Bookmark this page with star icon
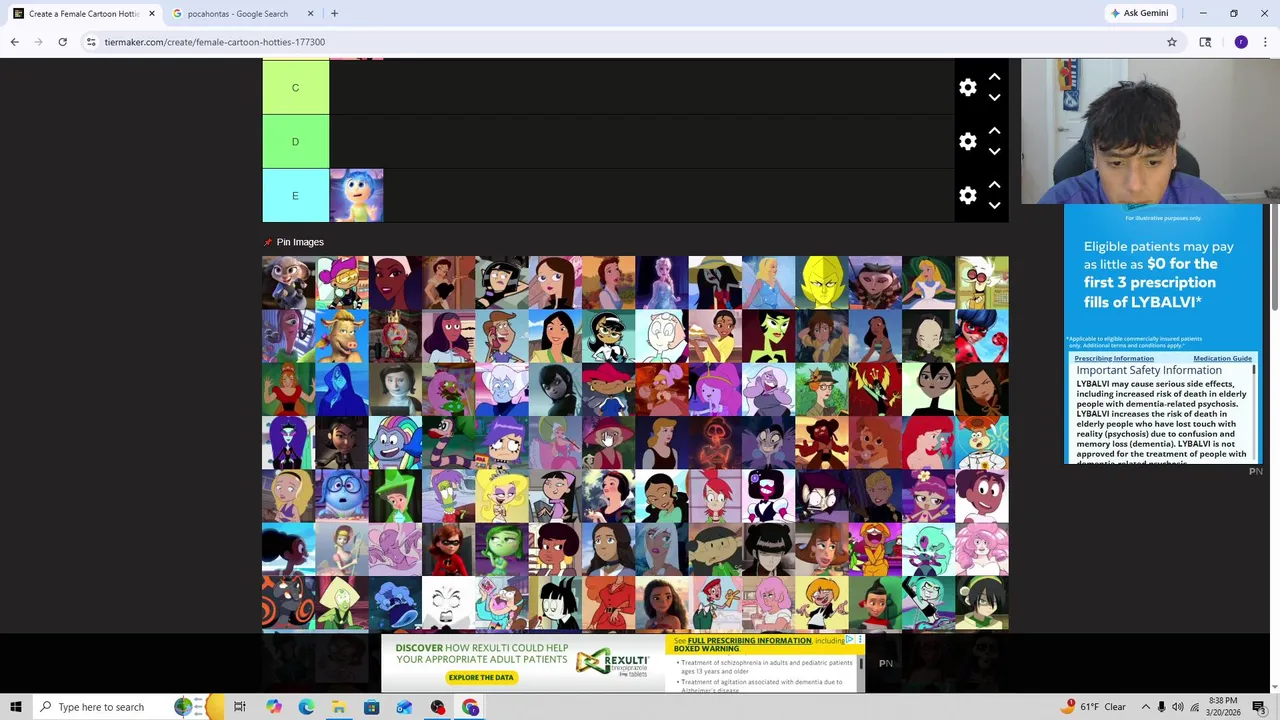Image resolution: width=1280 pixels, height=720 pixels. [1171, 42]
